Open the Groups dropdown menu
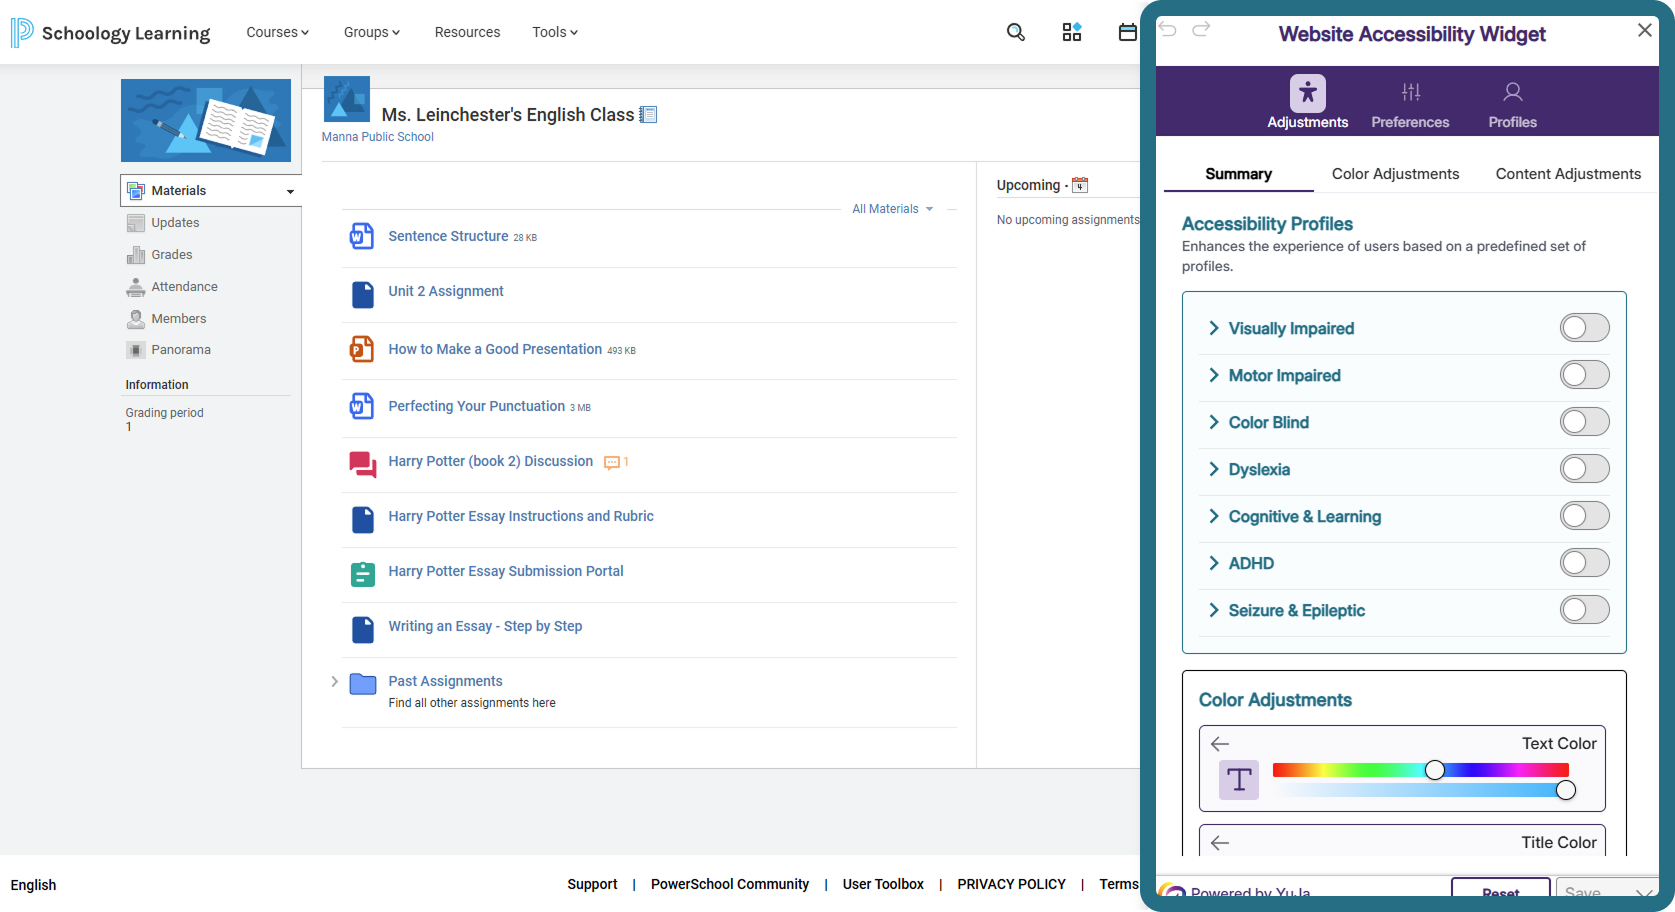 (x=372, y=32)
